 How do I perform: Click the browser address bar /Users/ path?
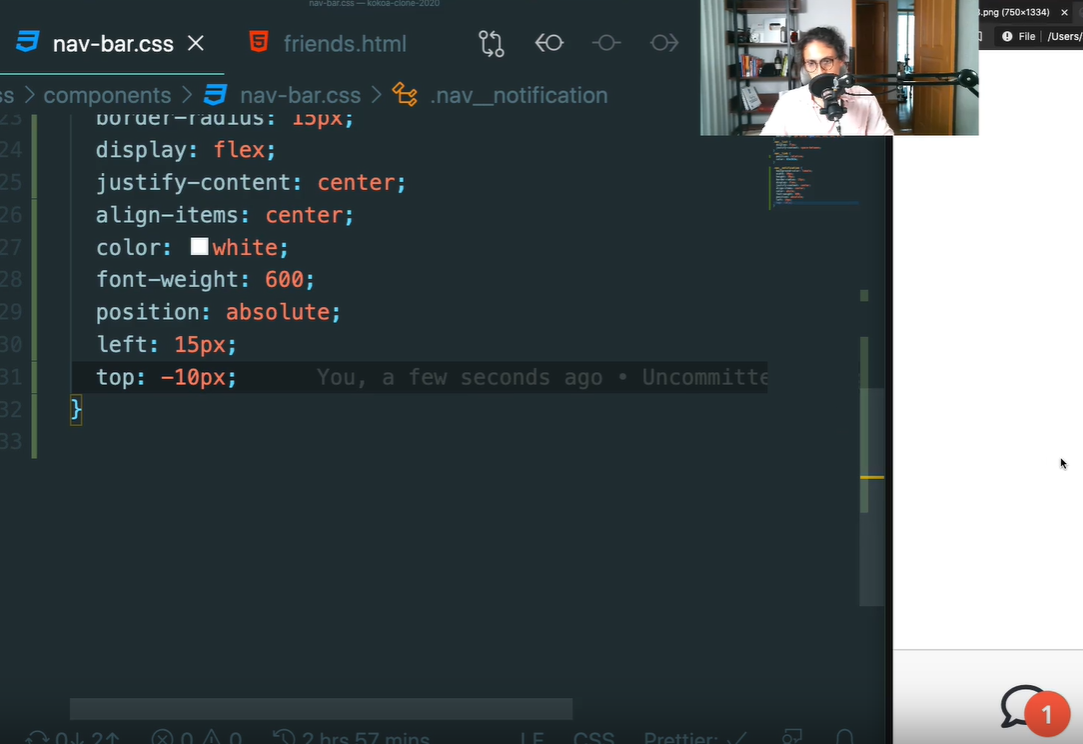coord(1064,37)
